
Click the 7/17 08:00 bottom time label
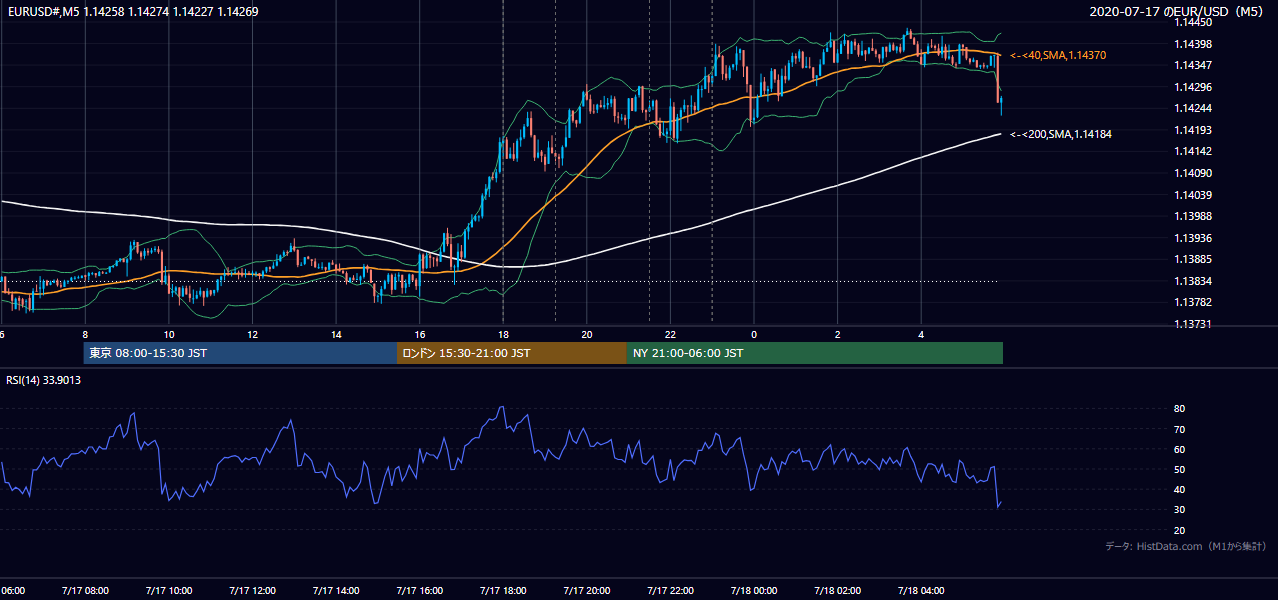coord(84,591)
